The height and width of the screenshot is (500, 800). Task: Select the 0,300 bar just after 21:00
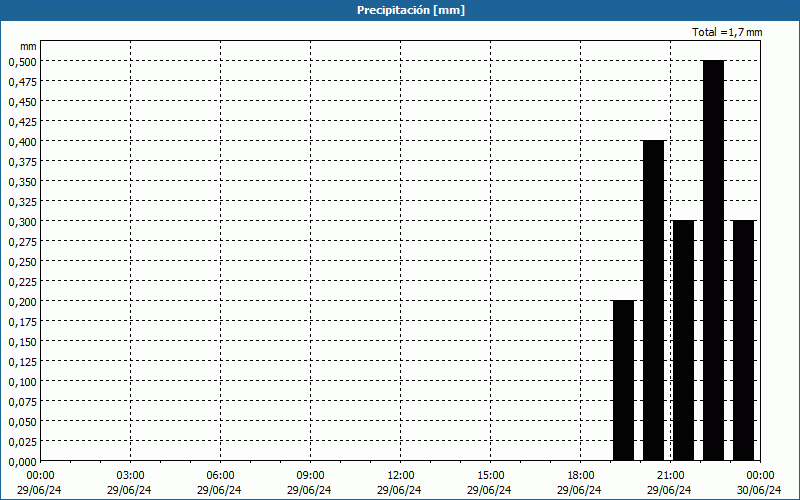[x=684, y=341]
